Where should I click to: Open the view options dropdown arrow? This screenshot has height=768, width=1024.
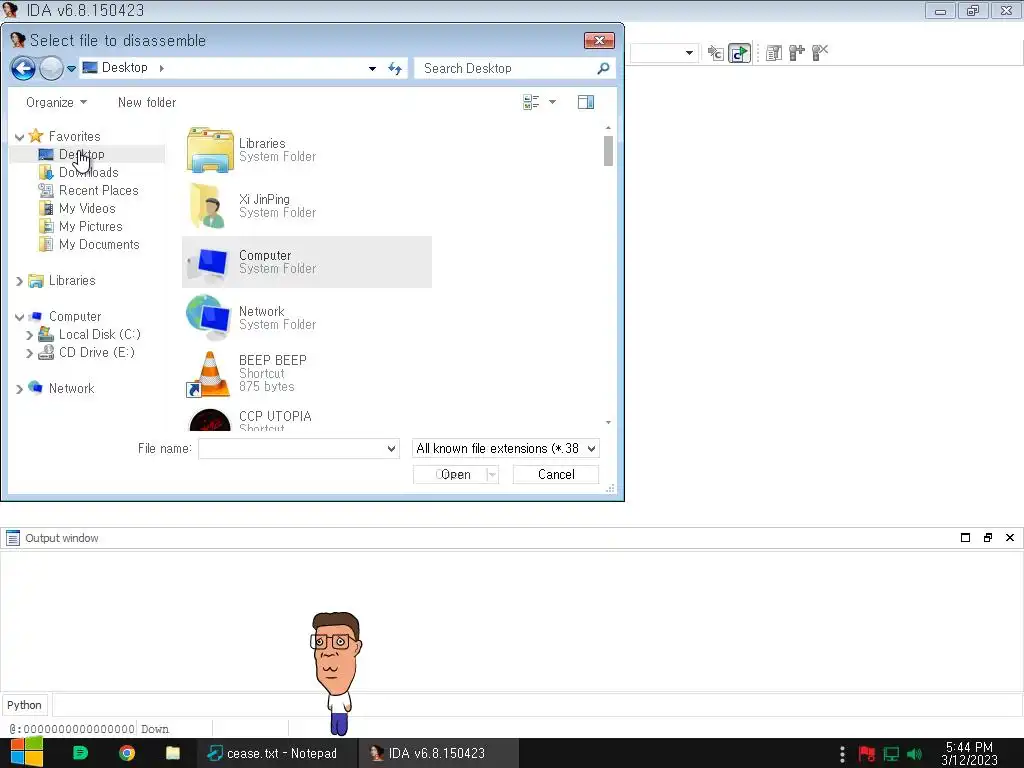point(552,102)
